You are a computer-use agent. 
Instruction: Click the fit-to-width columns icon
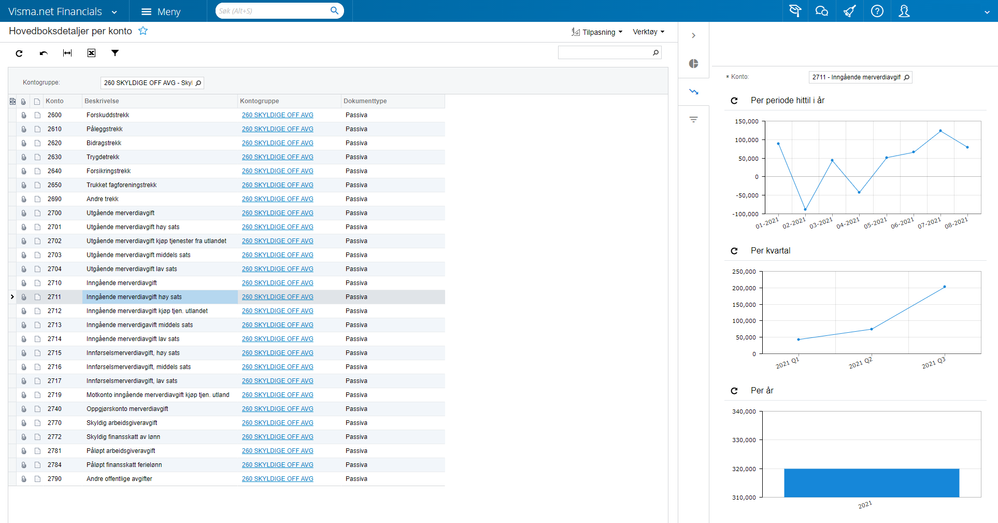[x=67, y=53]
